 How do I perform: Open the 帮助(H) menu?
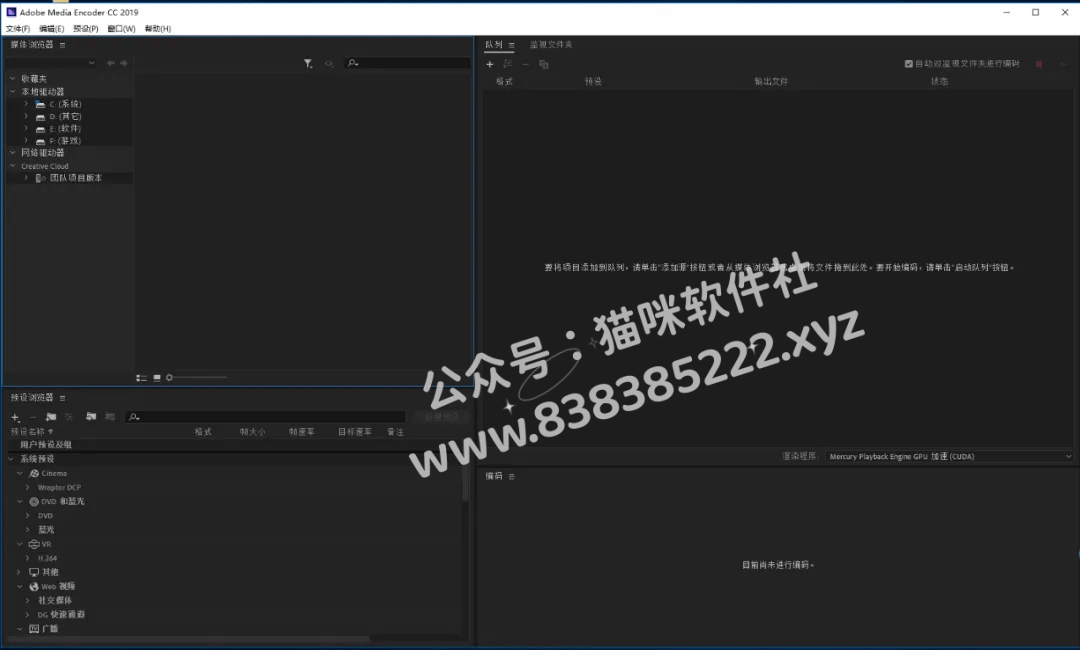[x=158, y=29]
